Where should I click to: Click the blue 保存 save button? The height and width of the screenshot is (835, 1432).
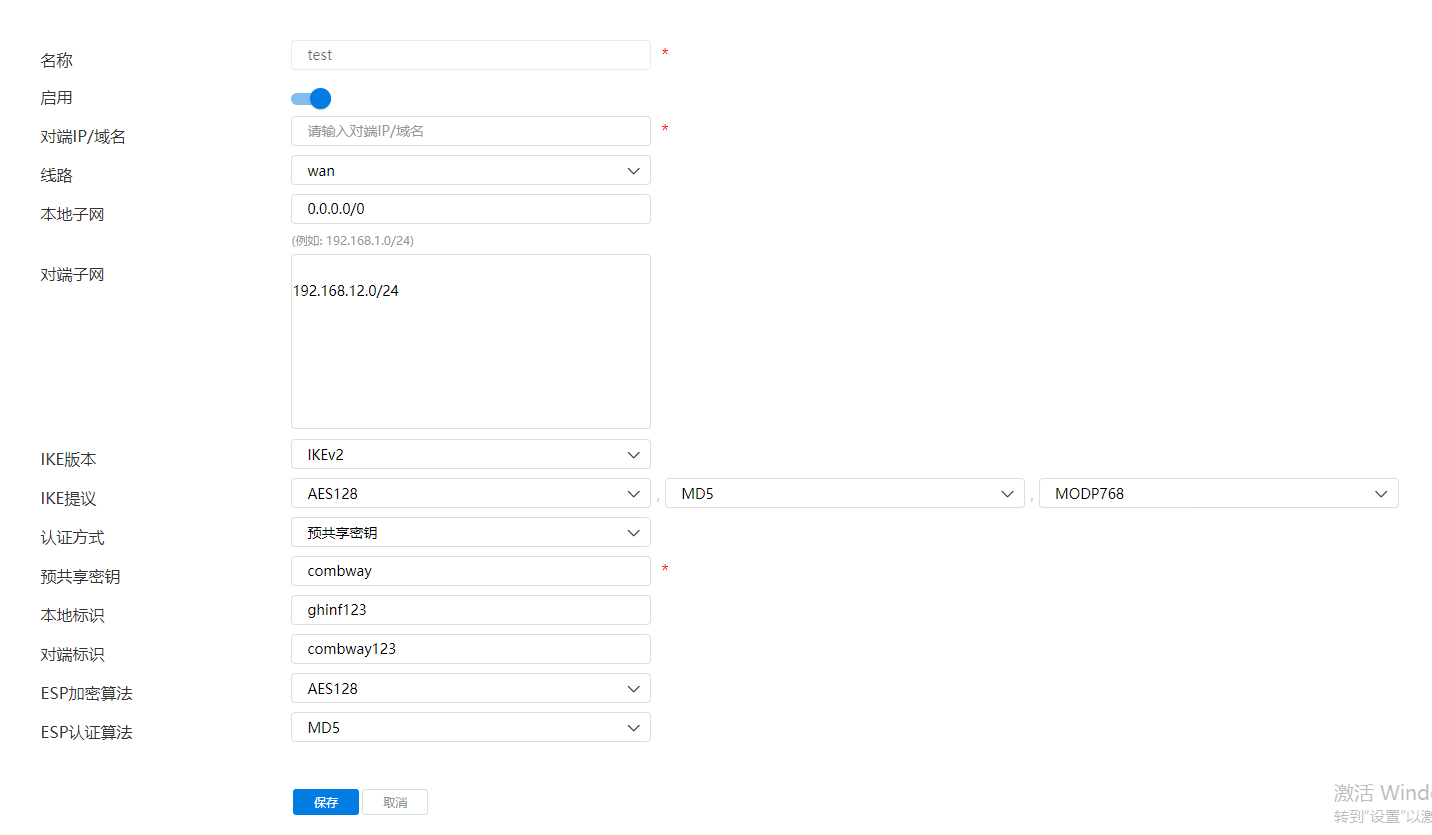click(325, 802)
